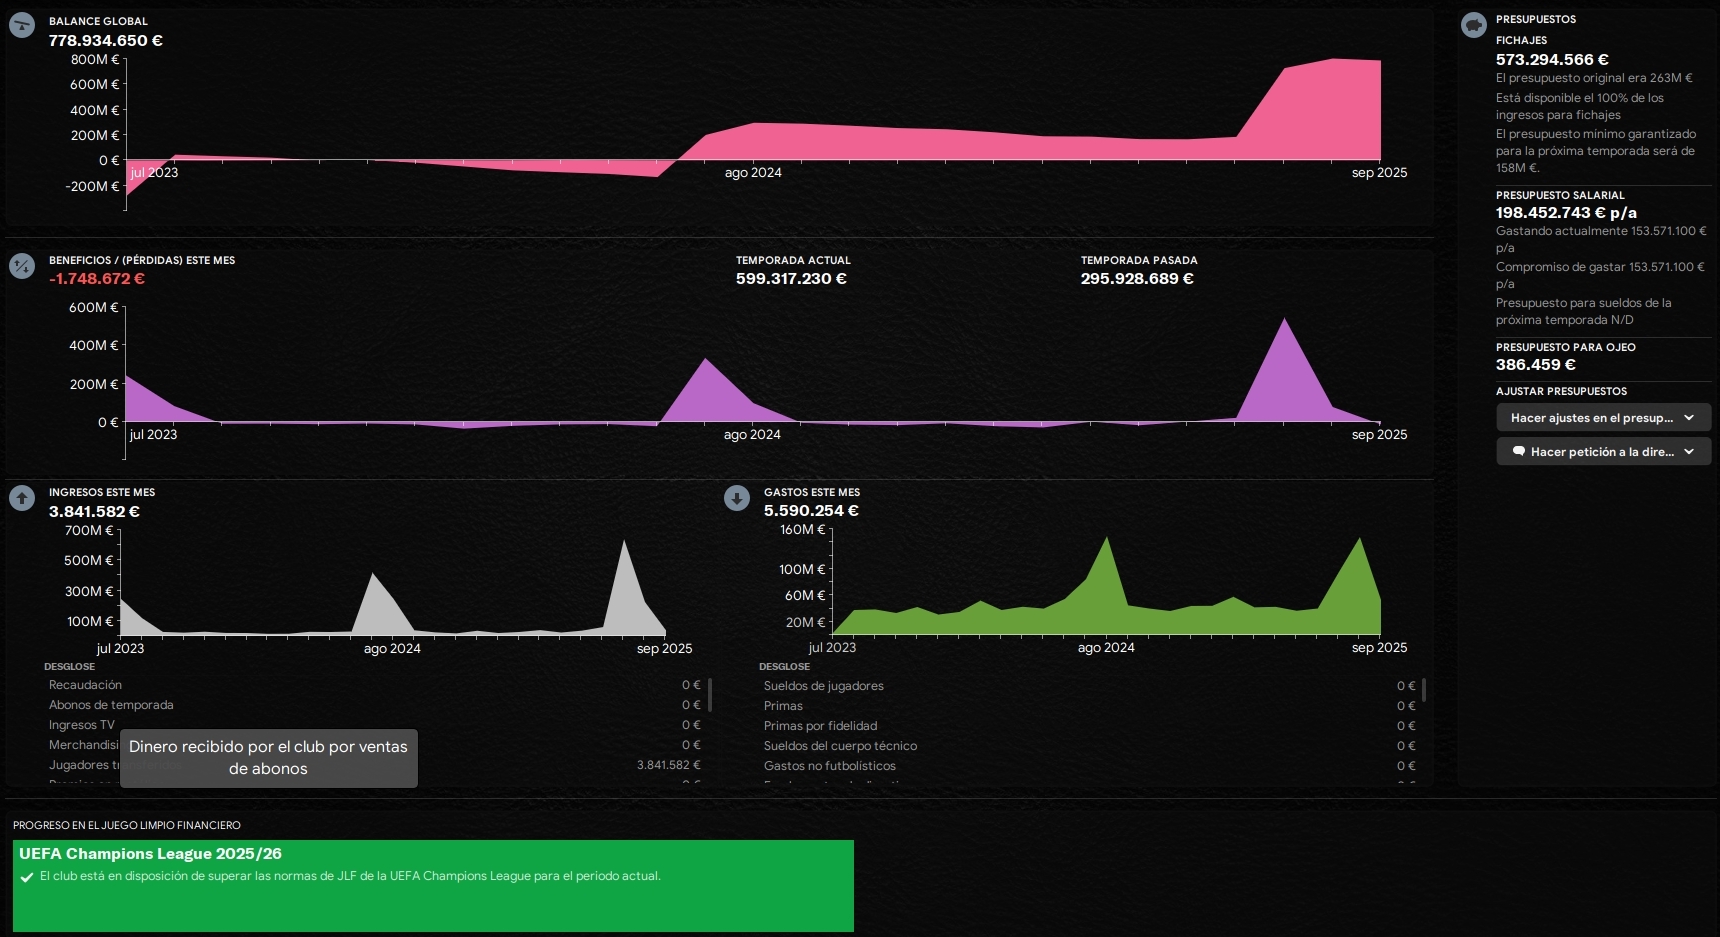Click the monthly loss value -1.748.672 €
This screenshot has height=937, width=1720.
[97, 279]
